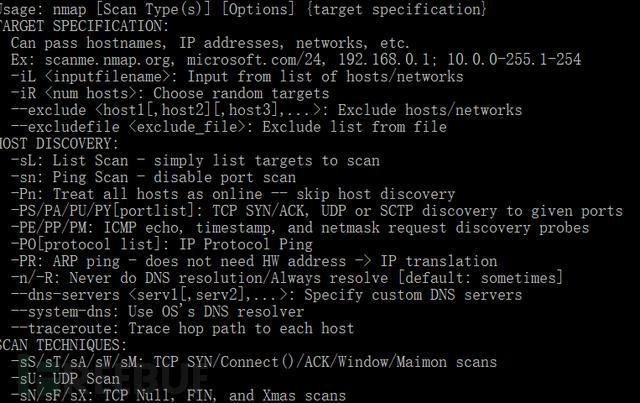This screenshot has height=403, width=640.
Task: Click the HOST DISCOVERY heading
Action: [x=59, y=144]
